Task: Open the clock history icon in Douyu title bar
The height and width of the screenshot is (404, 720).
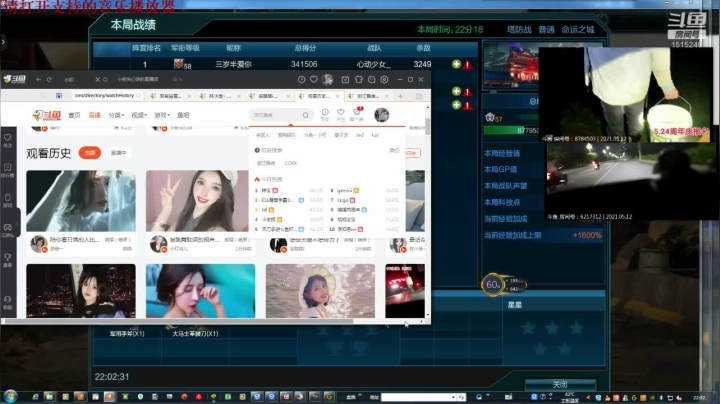Action: tap(301, 79)
